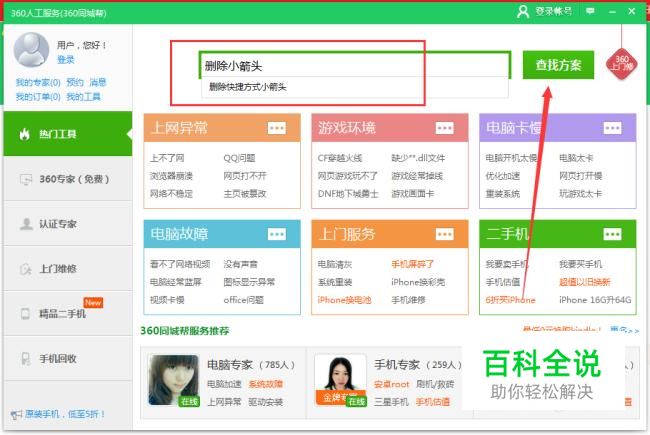This screenshot has width=650, height=435.
Task: Open the 手机专家 woman thumbnail photo
Action: point(340,380)
